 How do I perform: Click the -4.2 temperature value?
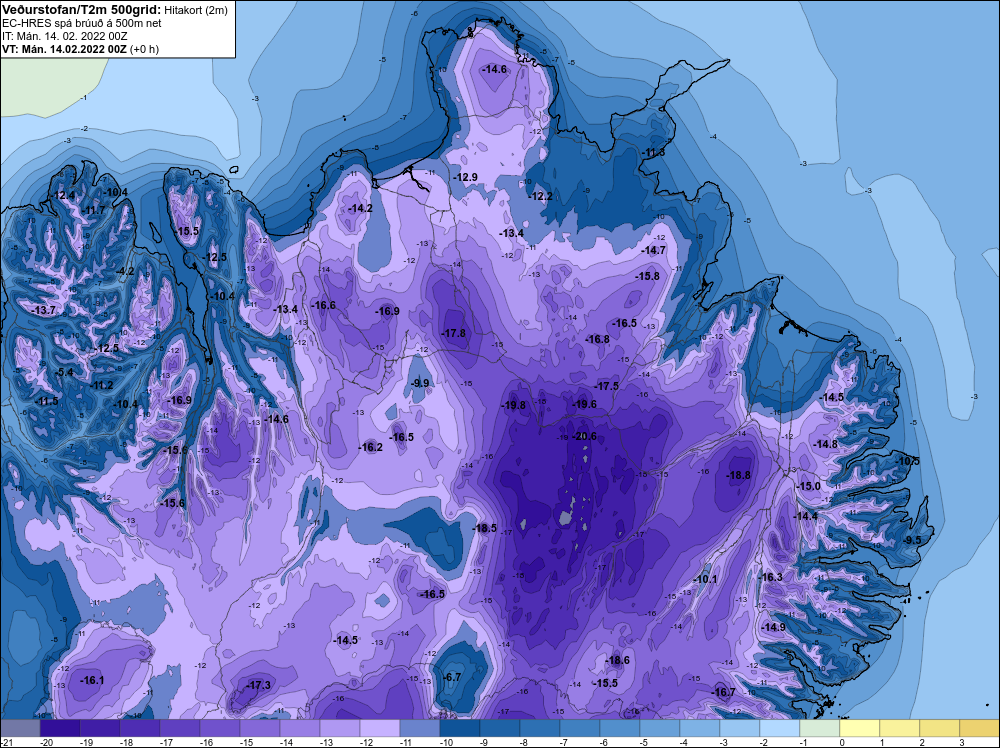125,271
